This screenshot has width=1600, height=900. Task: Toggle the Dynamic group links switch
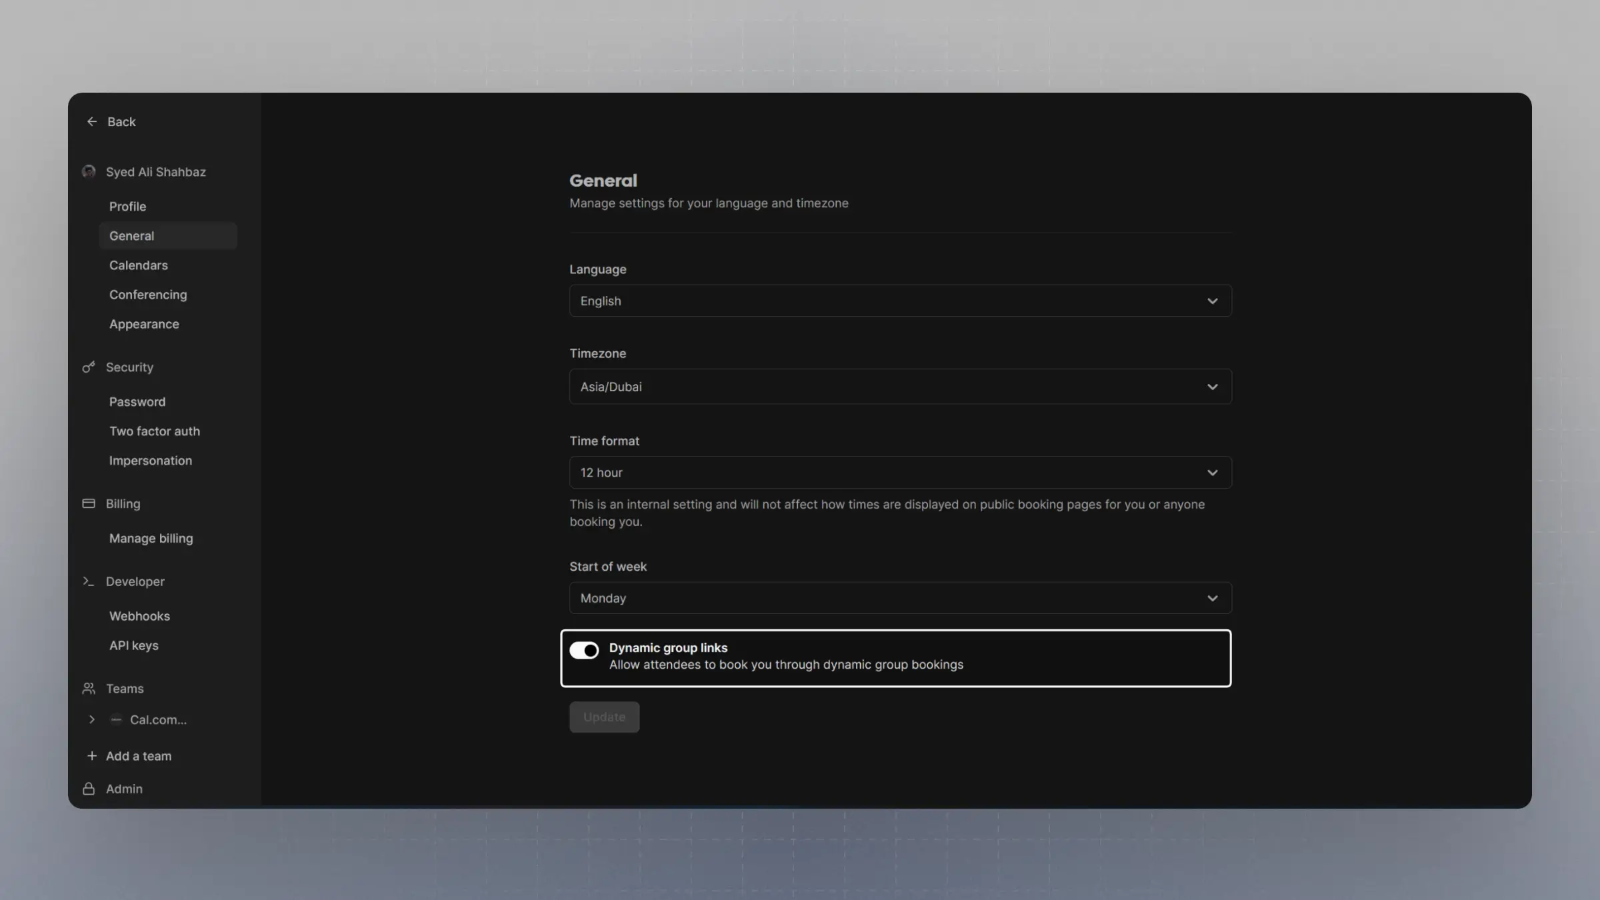pyautogui.click(x=584, y=650)
